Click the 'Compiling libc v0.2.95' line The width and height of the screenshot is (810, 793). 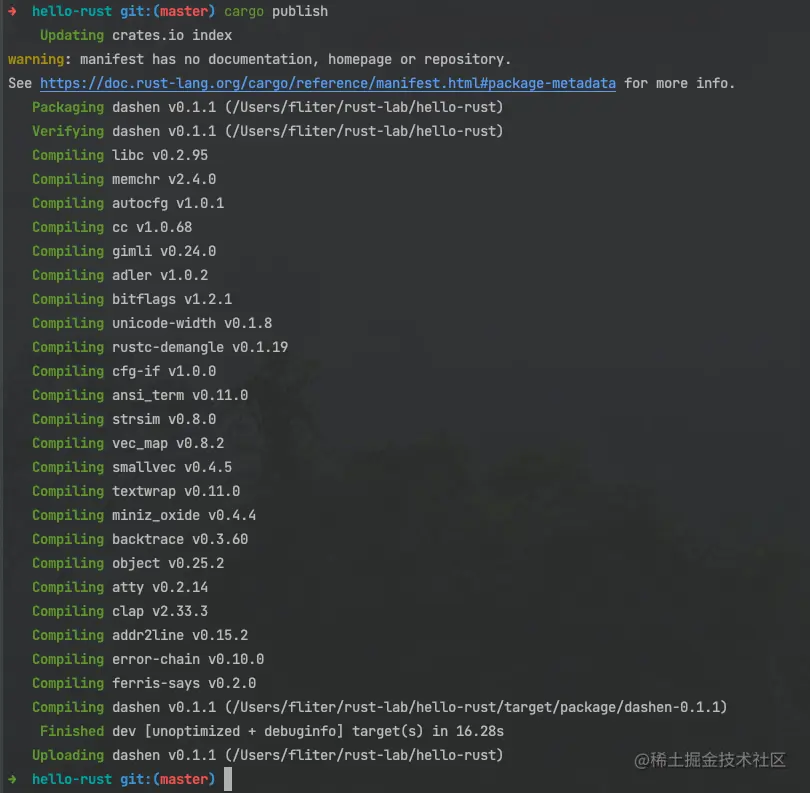[x=120, y=155]
